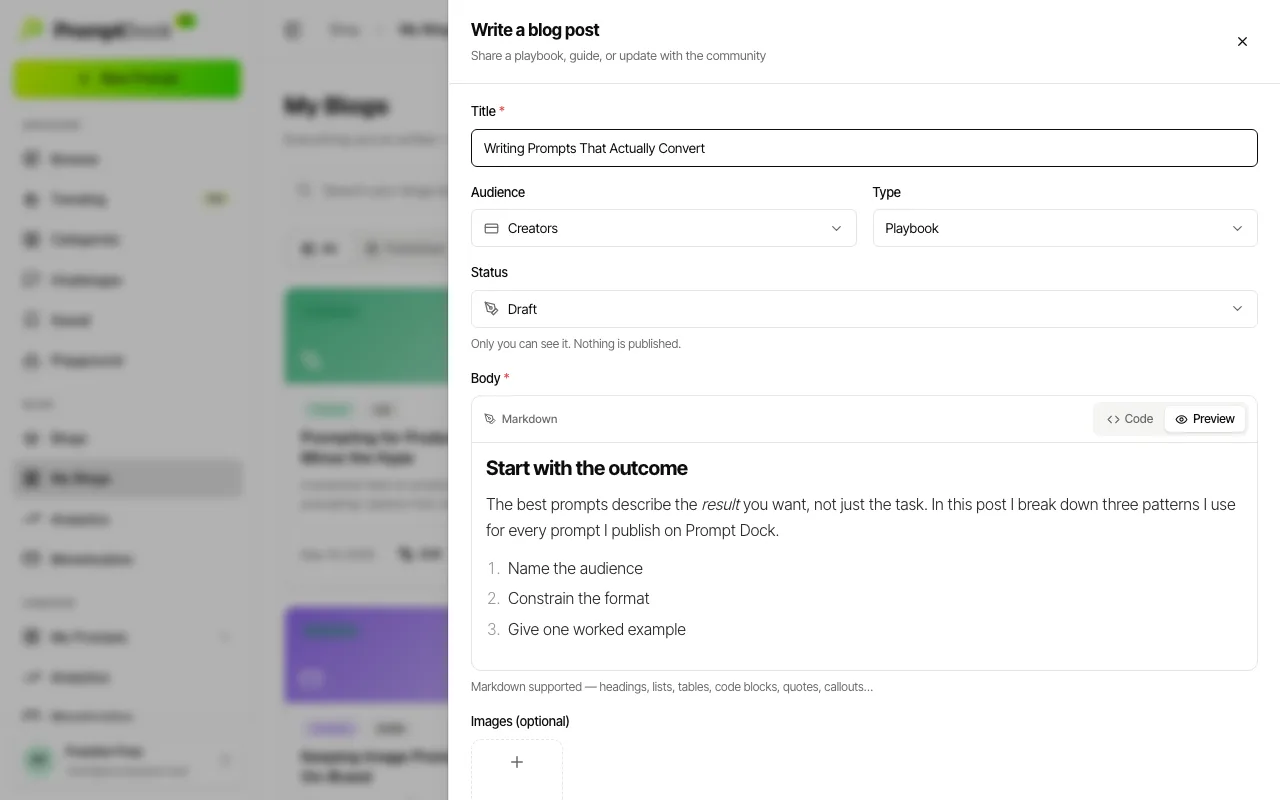
Task: Click the italic word 'result' in preview
Action: (x=720, y=504)
